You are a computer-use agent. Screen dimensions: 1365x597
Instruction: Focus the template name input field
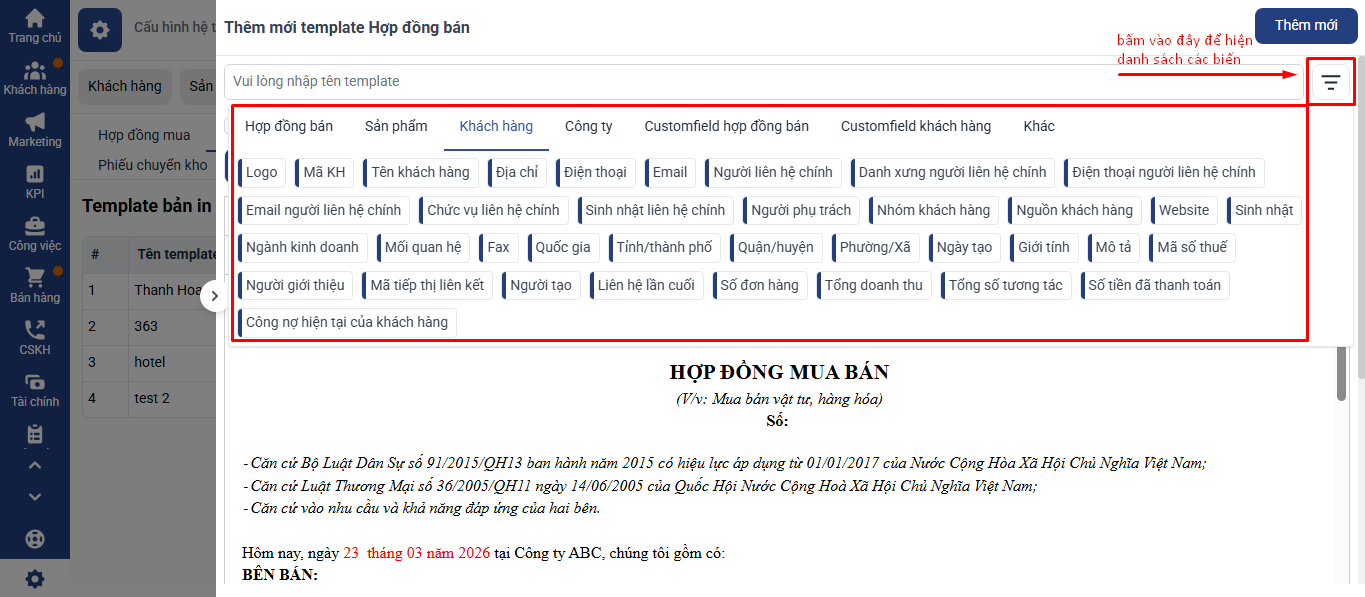(764, 82)
